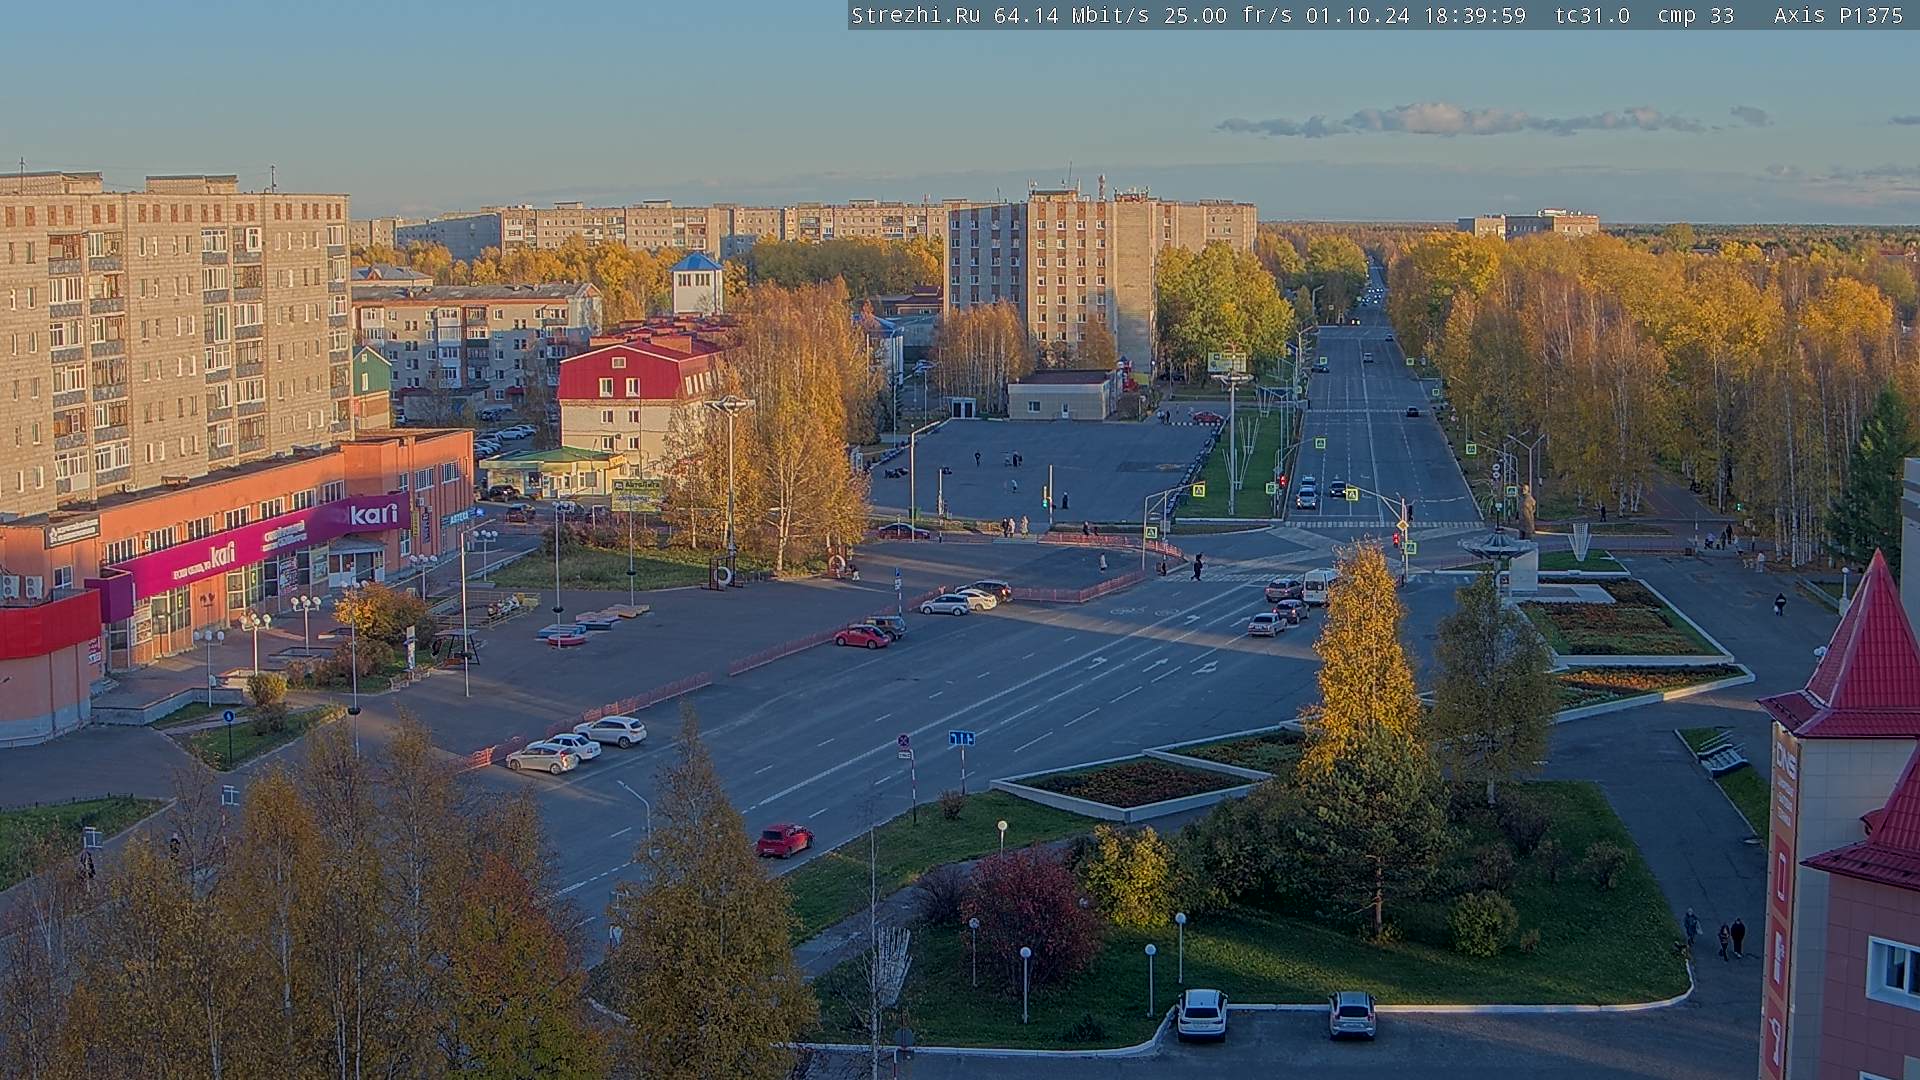
Task: Click the "25.00 fr/s" frame rate value
Action: [1227, 15]
